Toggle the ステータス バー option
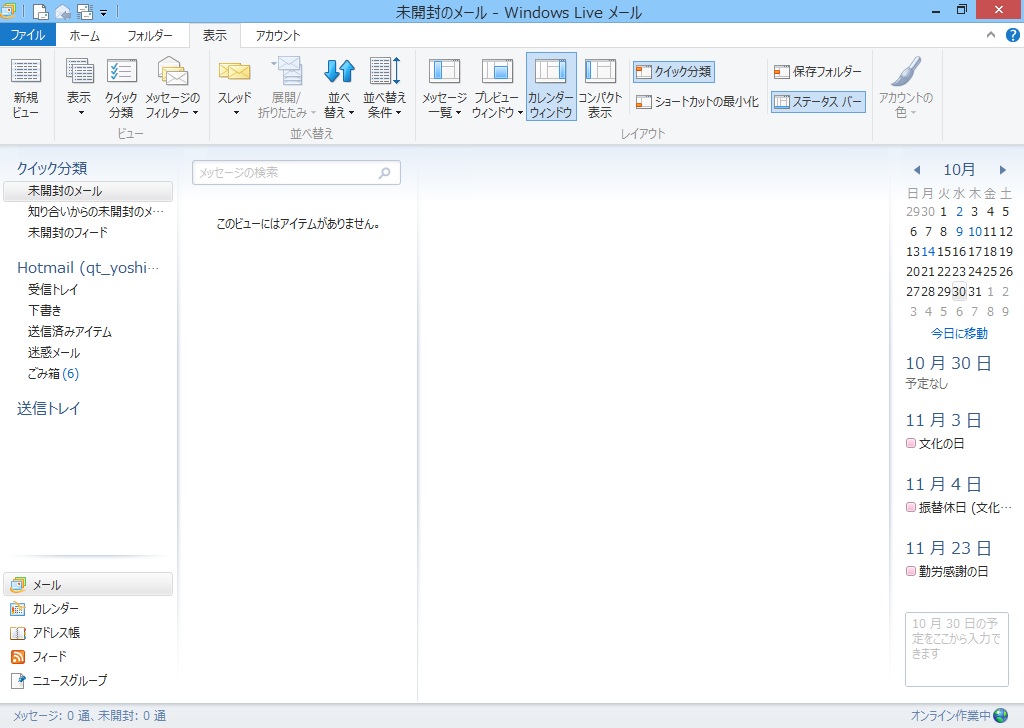The image size is (1024, 728). coord(818,102)
